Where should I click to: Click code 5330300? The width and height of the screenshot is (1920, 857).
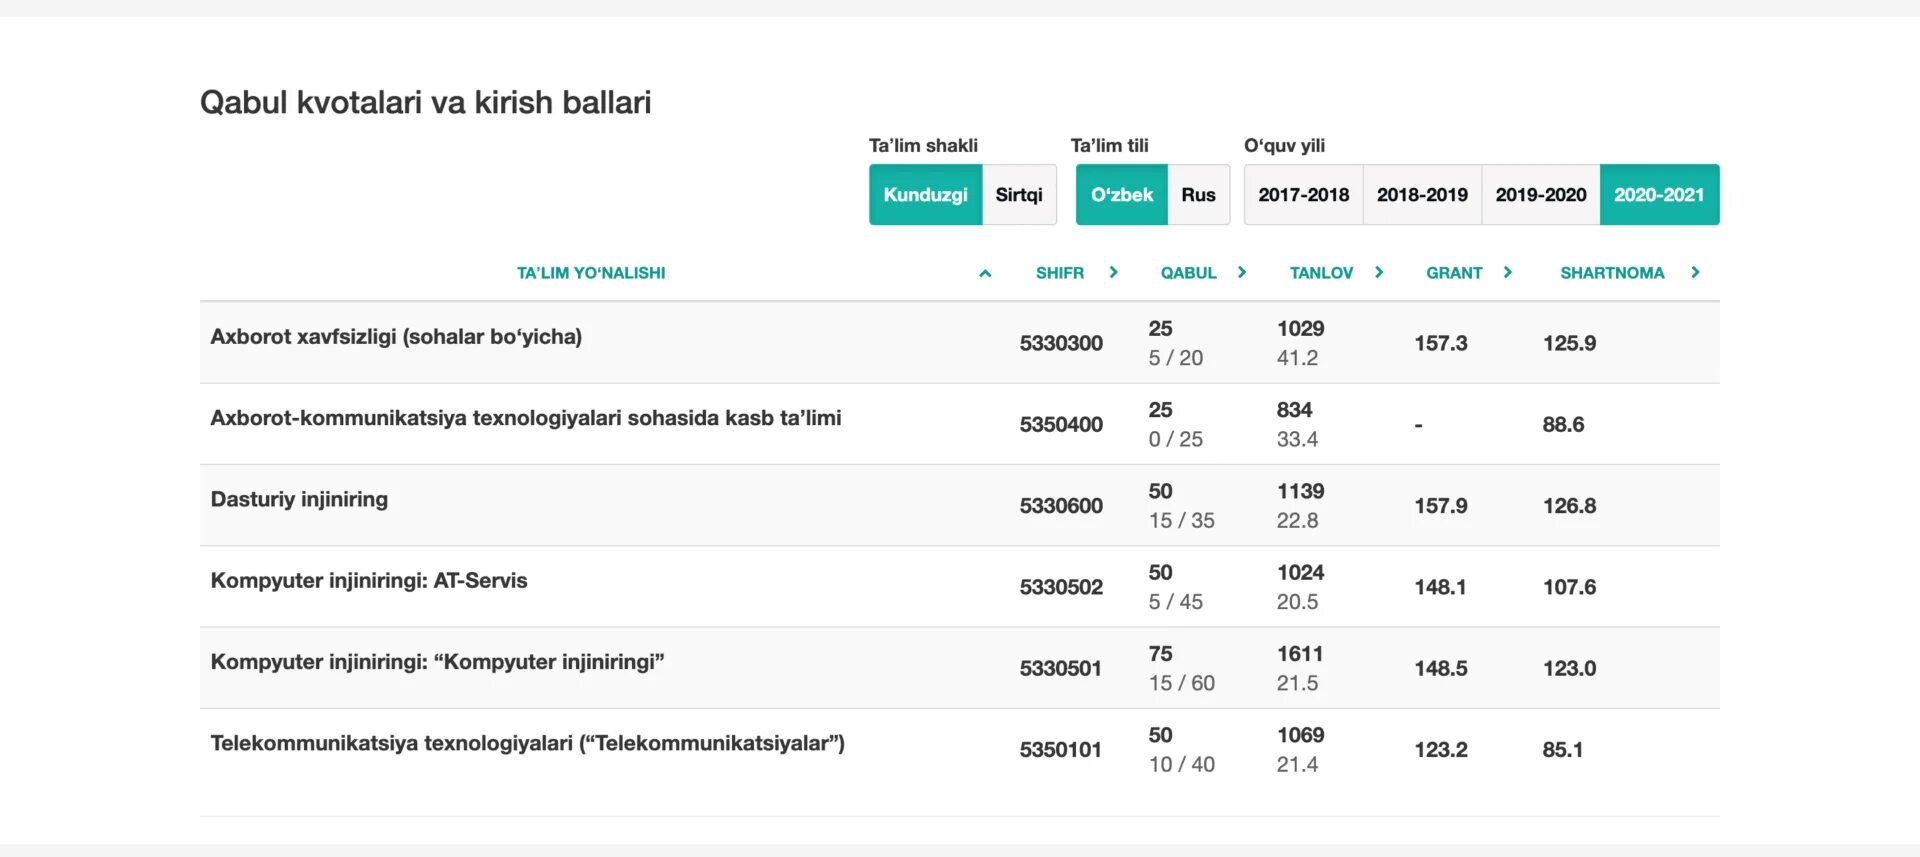1061,343
